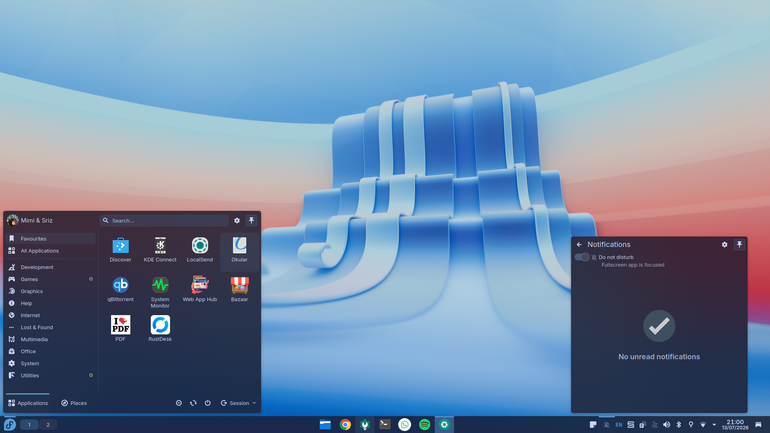The image size is (770, 433).
Task: Open the S-shaped tray icon
Action: pos(631,425)
